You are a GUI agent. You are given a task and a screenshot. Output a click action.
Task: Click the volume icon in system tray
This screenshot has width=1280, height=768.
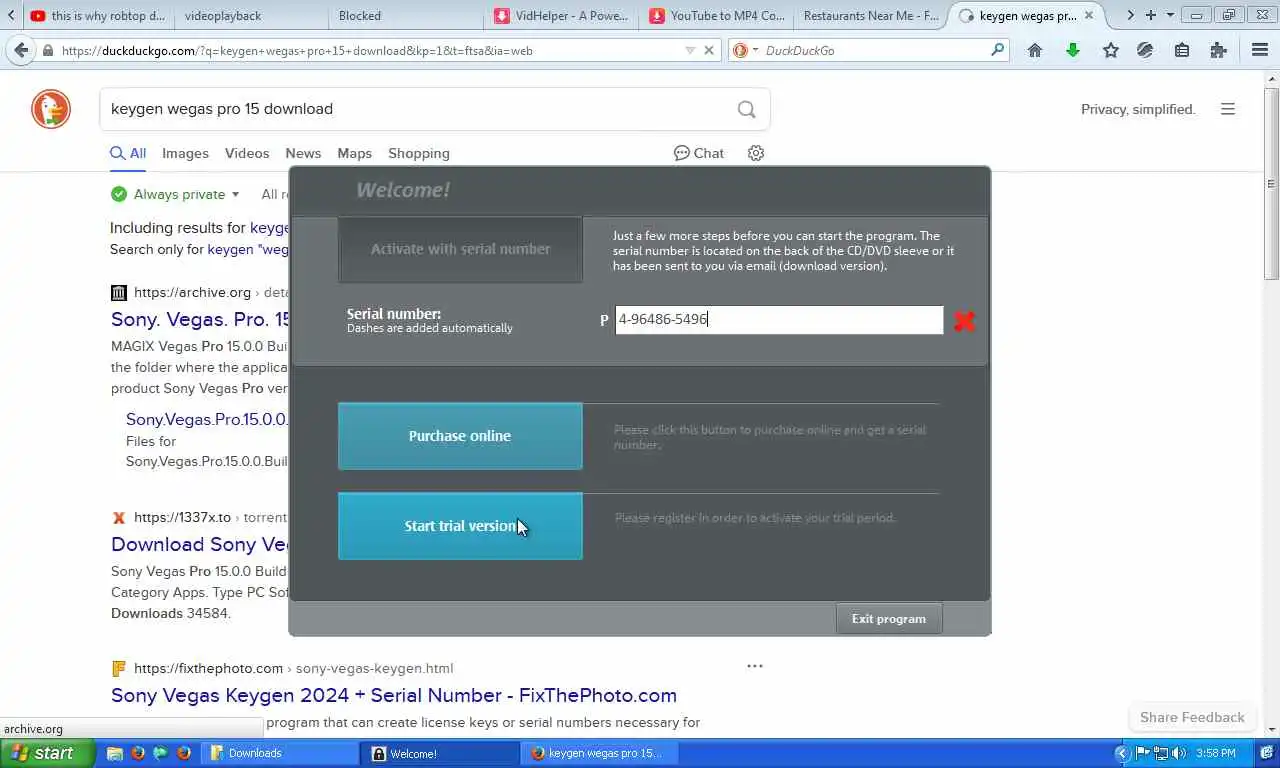coord(1179,753)
